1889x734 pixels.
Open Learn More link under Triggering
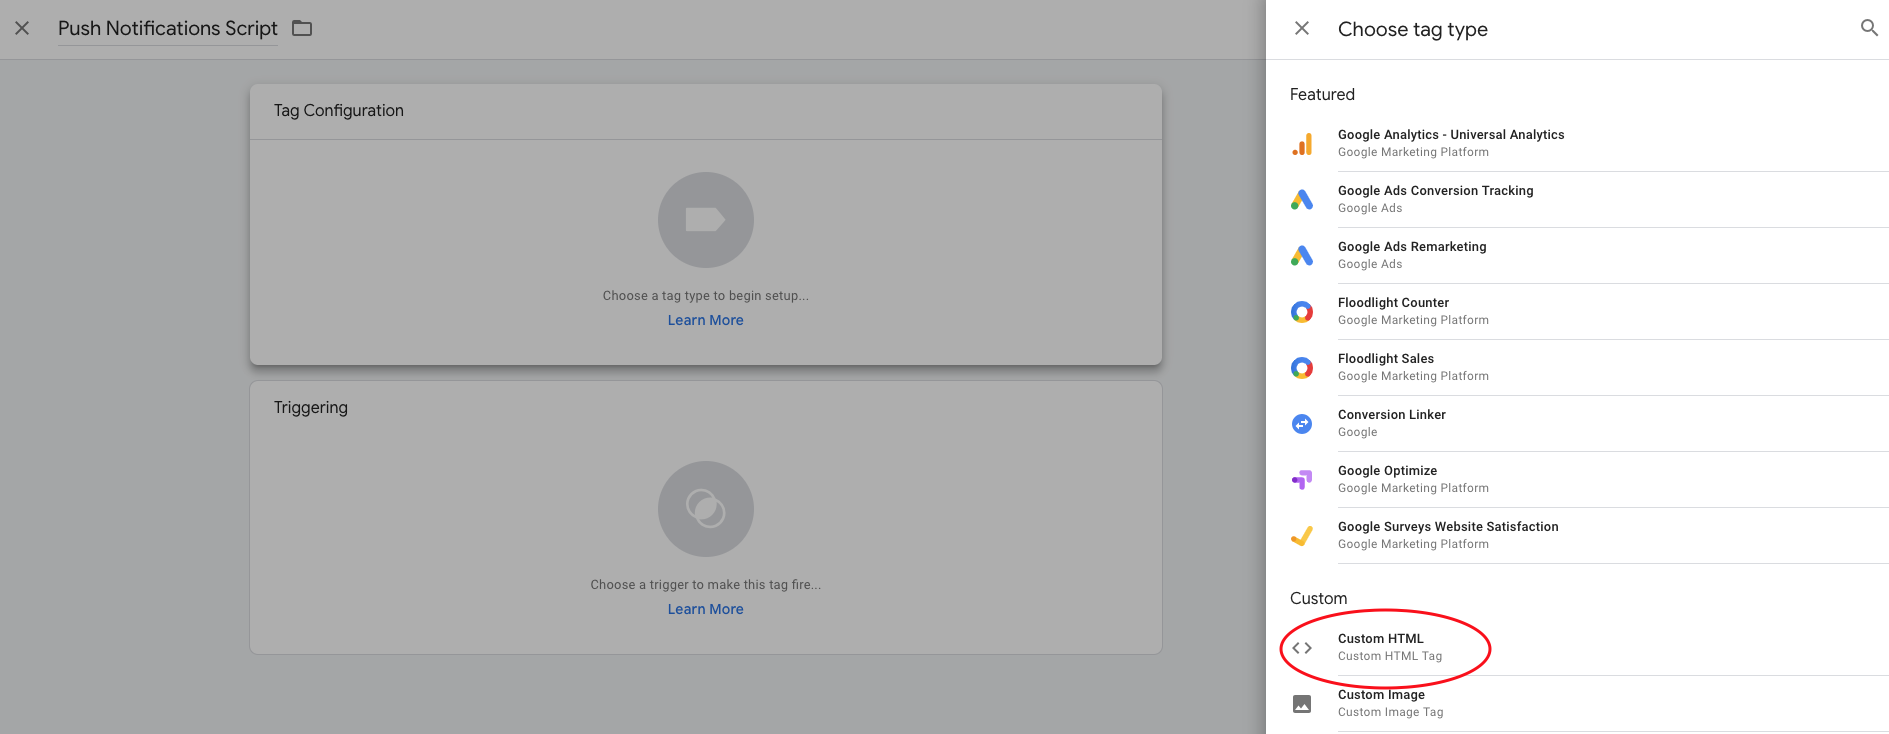click(705, 609)
